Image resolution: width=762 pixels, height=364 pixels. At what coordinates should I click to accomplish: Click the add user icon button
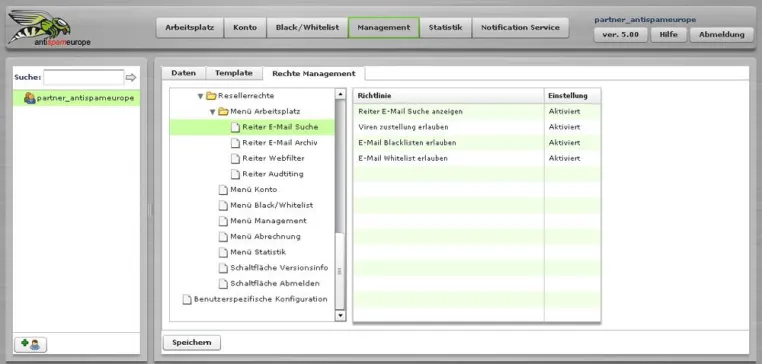[x=31, y=344]
